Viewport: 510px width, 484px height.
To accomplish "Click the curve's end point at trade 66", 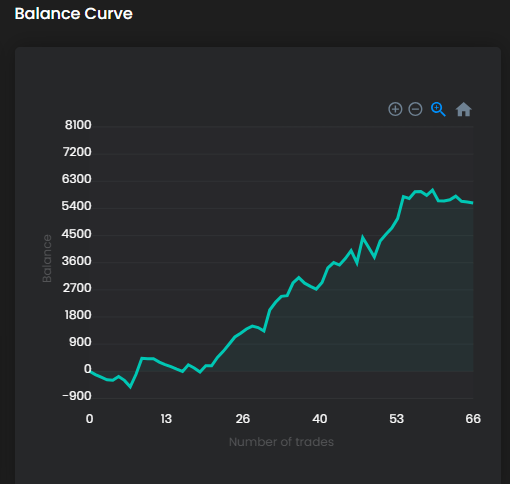I will click(473, 203).
